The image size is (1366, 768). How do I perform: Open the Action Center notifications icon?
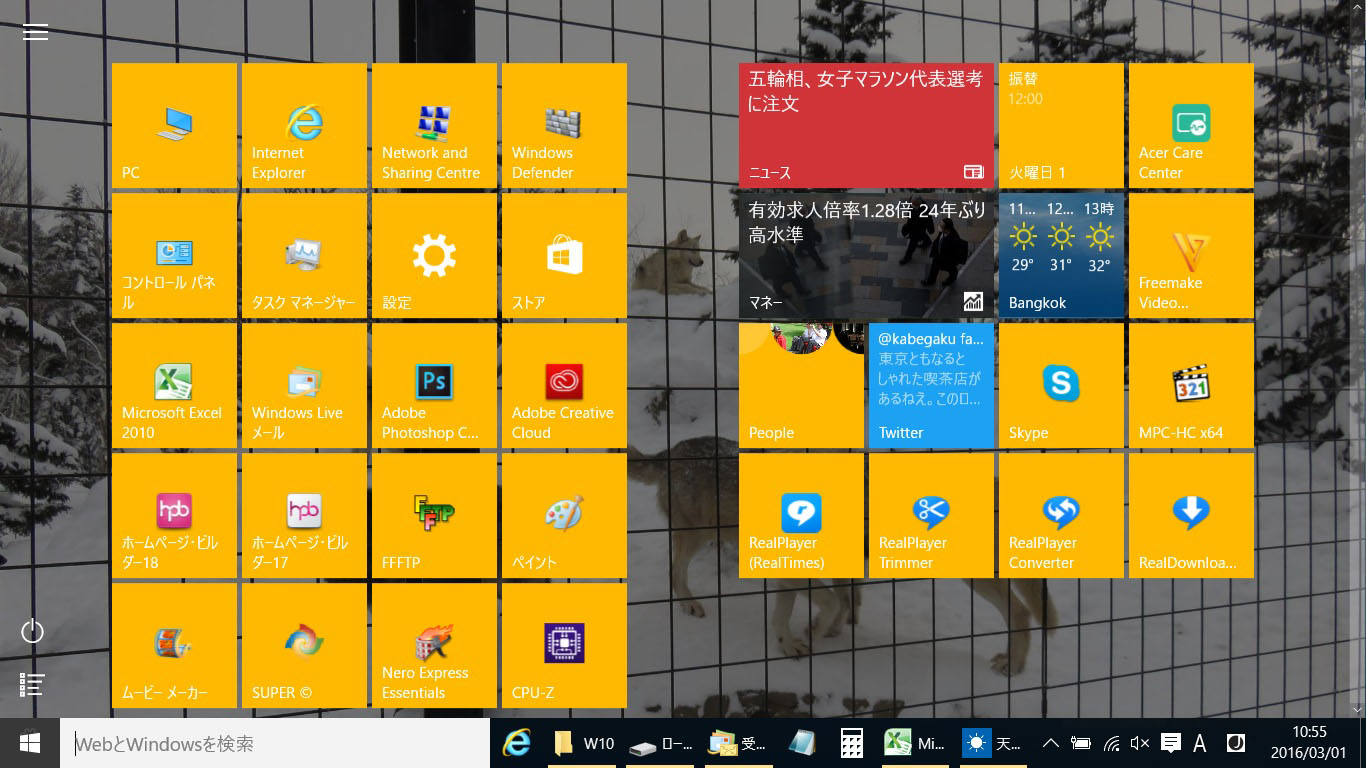[x=1170, y=743]
